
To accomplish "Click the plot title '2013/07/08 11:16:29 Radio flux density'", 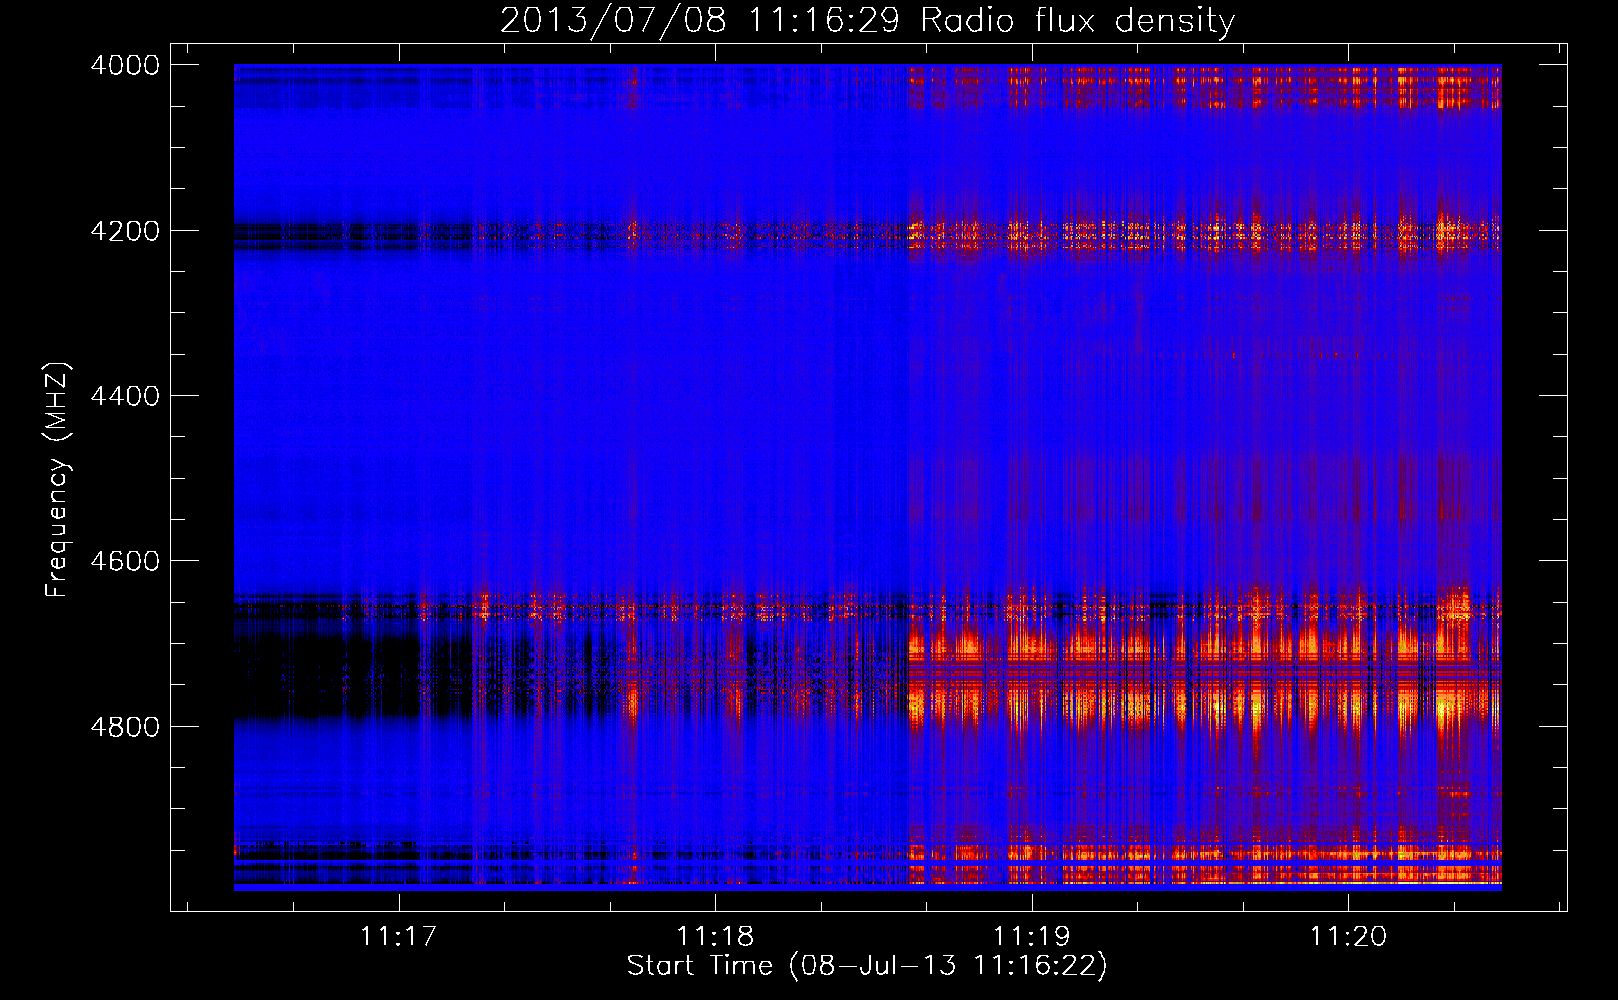I will click(868, 20).
